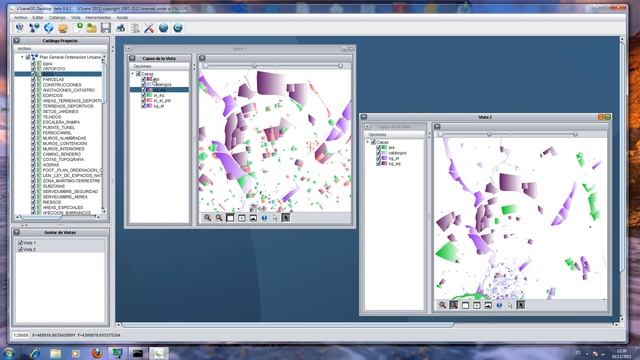
Task: Open the Catalogo menu
Action: 57,18
